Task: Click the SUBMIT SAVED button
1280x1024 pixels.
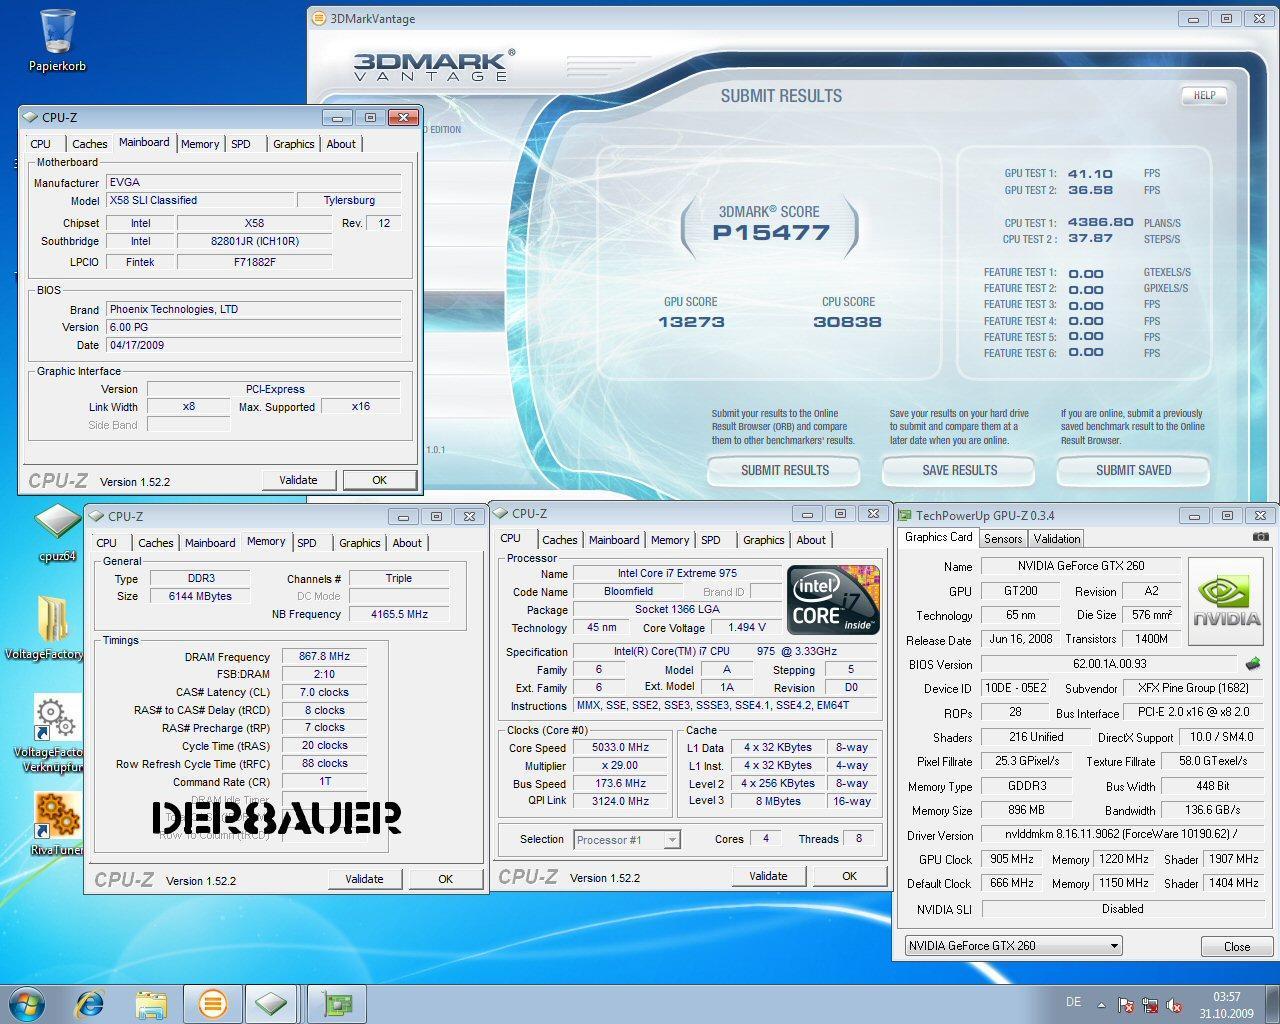Action: [1133, 470]
